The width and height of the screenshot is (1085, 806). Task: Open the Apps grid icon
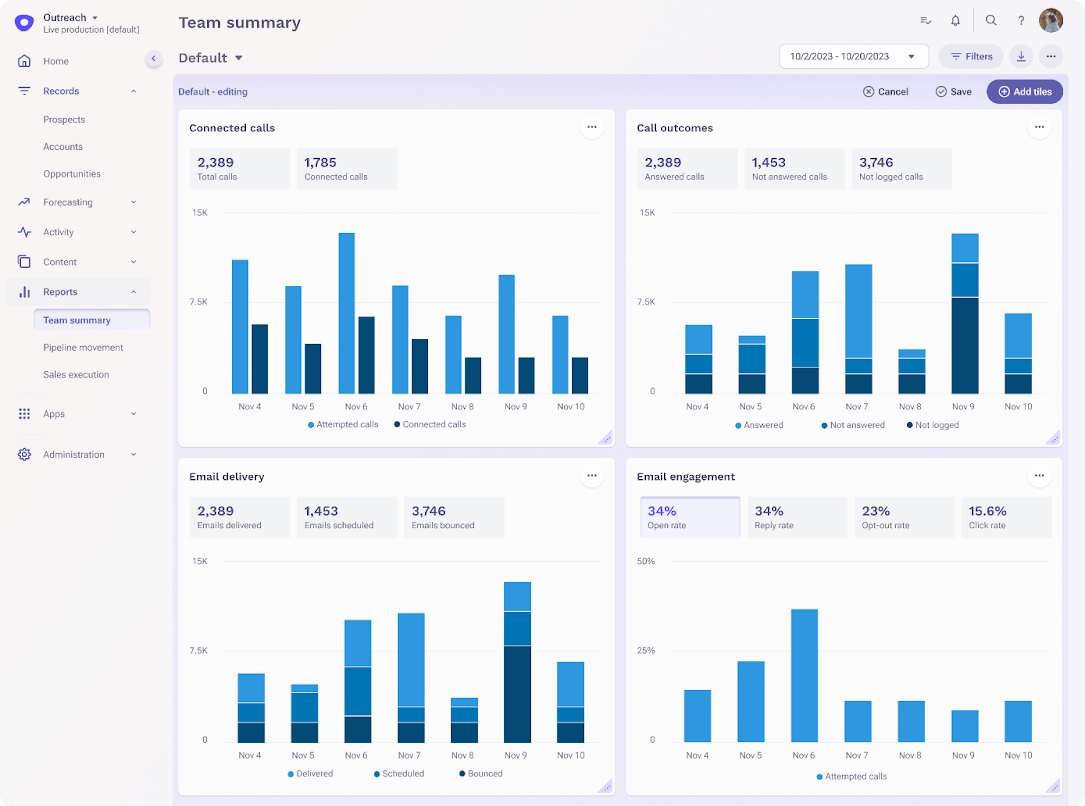pos(23,414)
